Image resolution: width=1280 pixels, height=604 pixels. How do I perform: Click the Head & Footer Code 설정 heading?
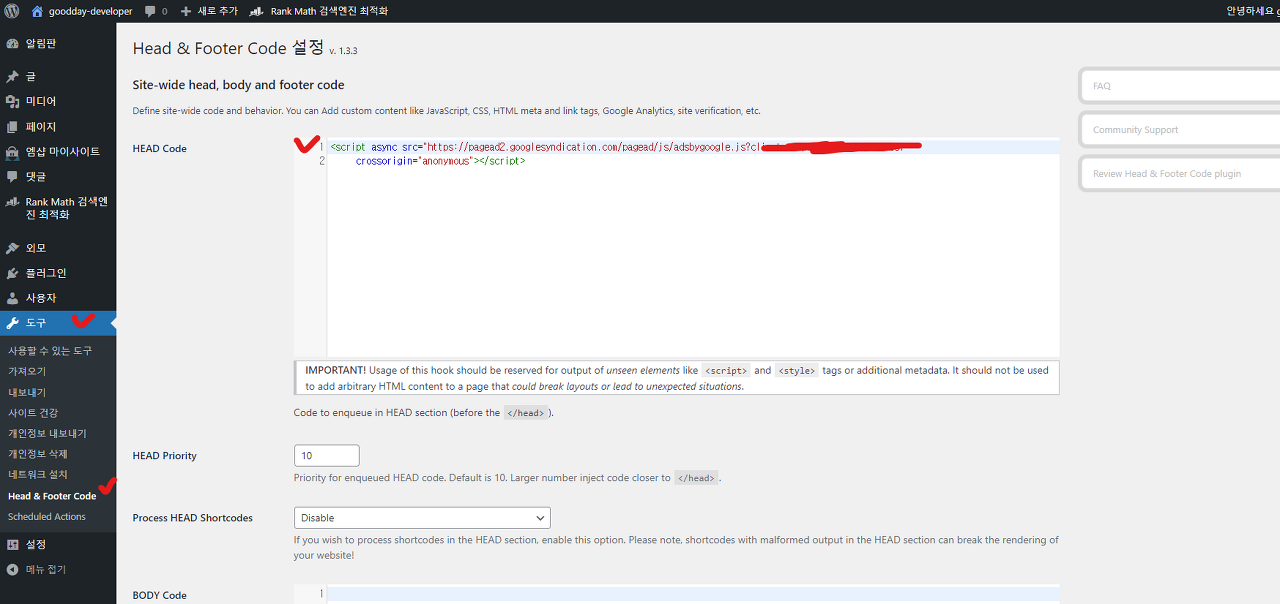(229, 48)
